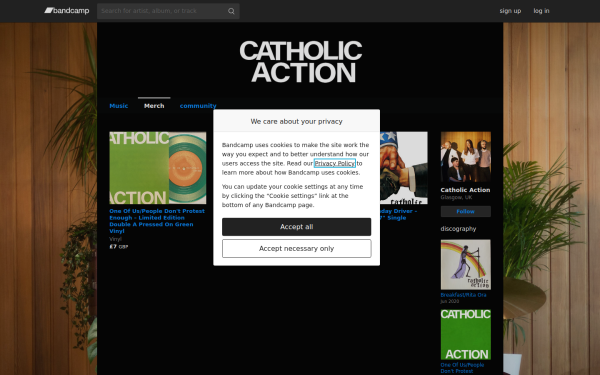Click the cookie dialog title 'We care about your privacy'
The width and height of the screenshot is (600, 375).
(297, 121)
